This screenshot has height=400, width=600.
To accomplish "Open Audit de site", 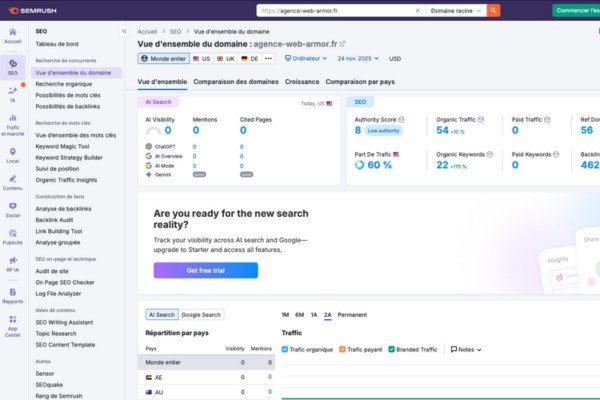I will pos(52,271).
